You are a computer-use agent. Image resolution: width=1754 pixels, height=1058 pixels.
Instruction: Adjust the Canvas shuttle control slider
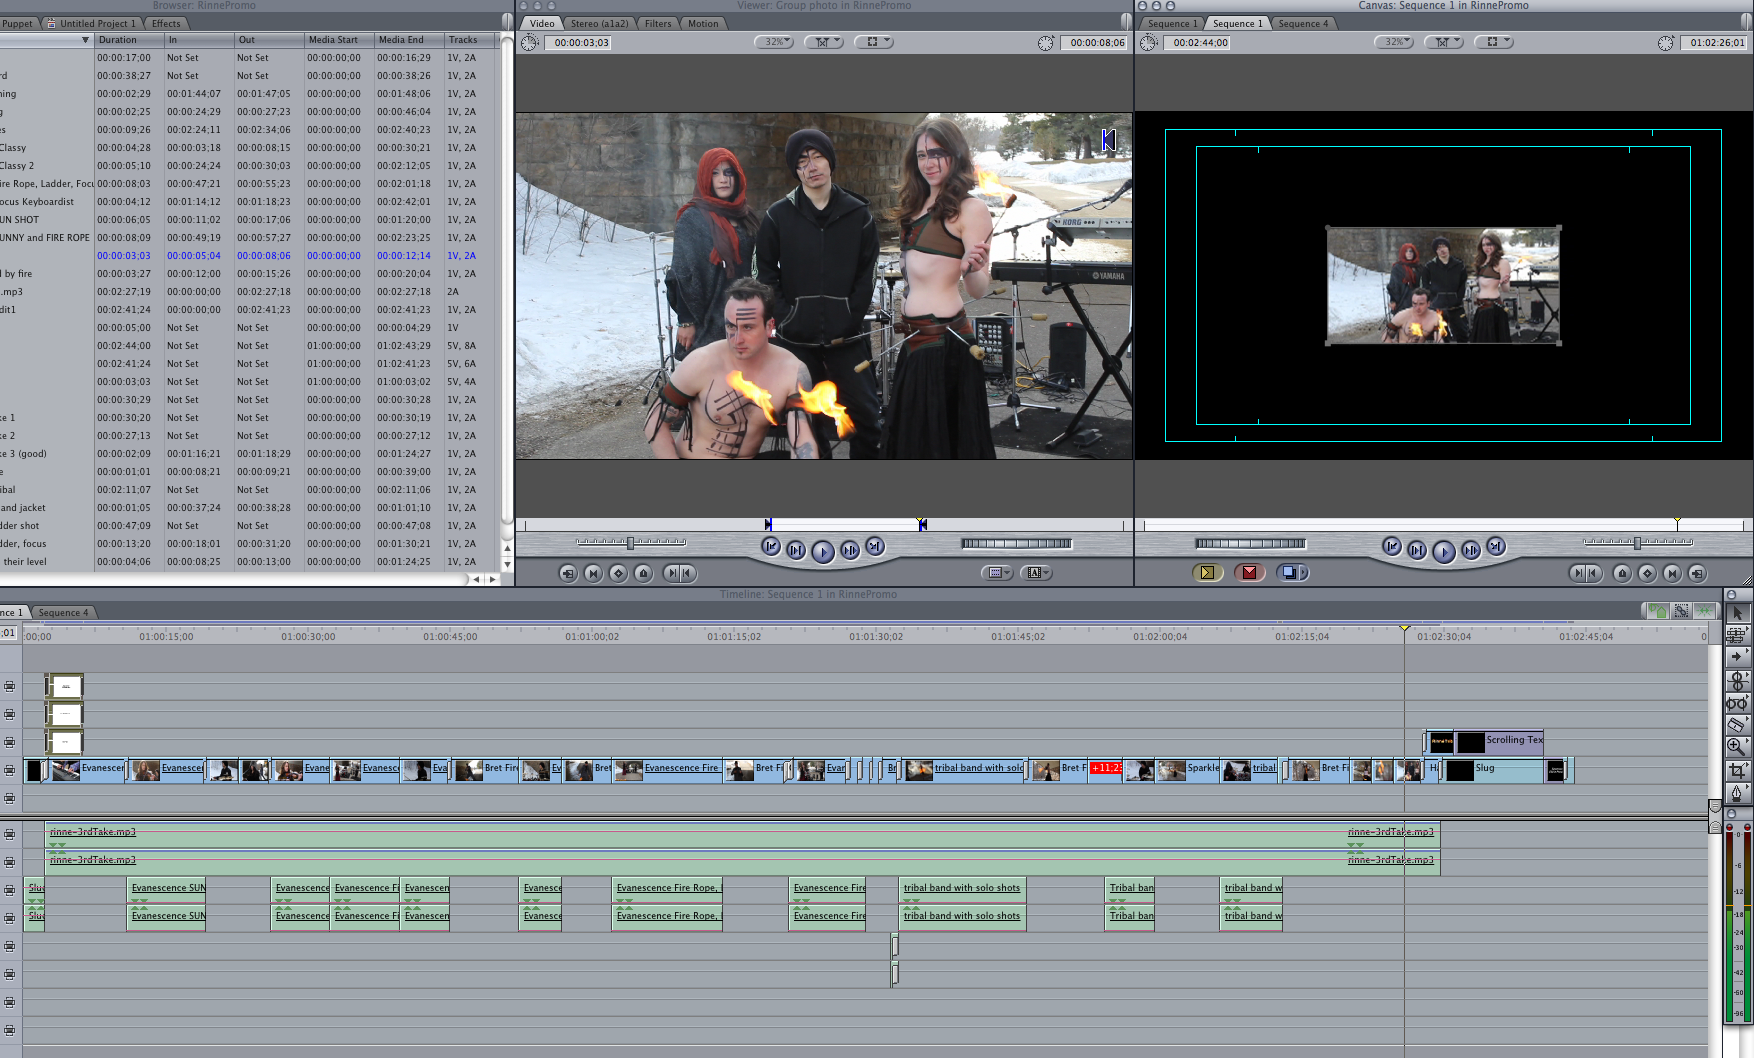(1638, 543)
